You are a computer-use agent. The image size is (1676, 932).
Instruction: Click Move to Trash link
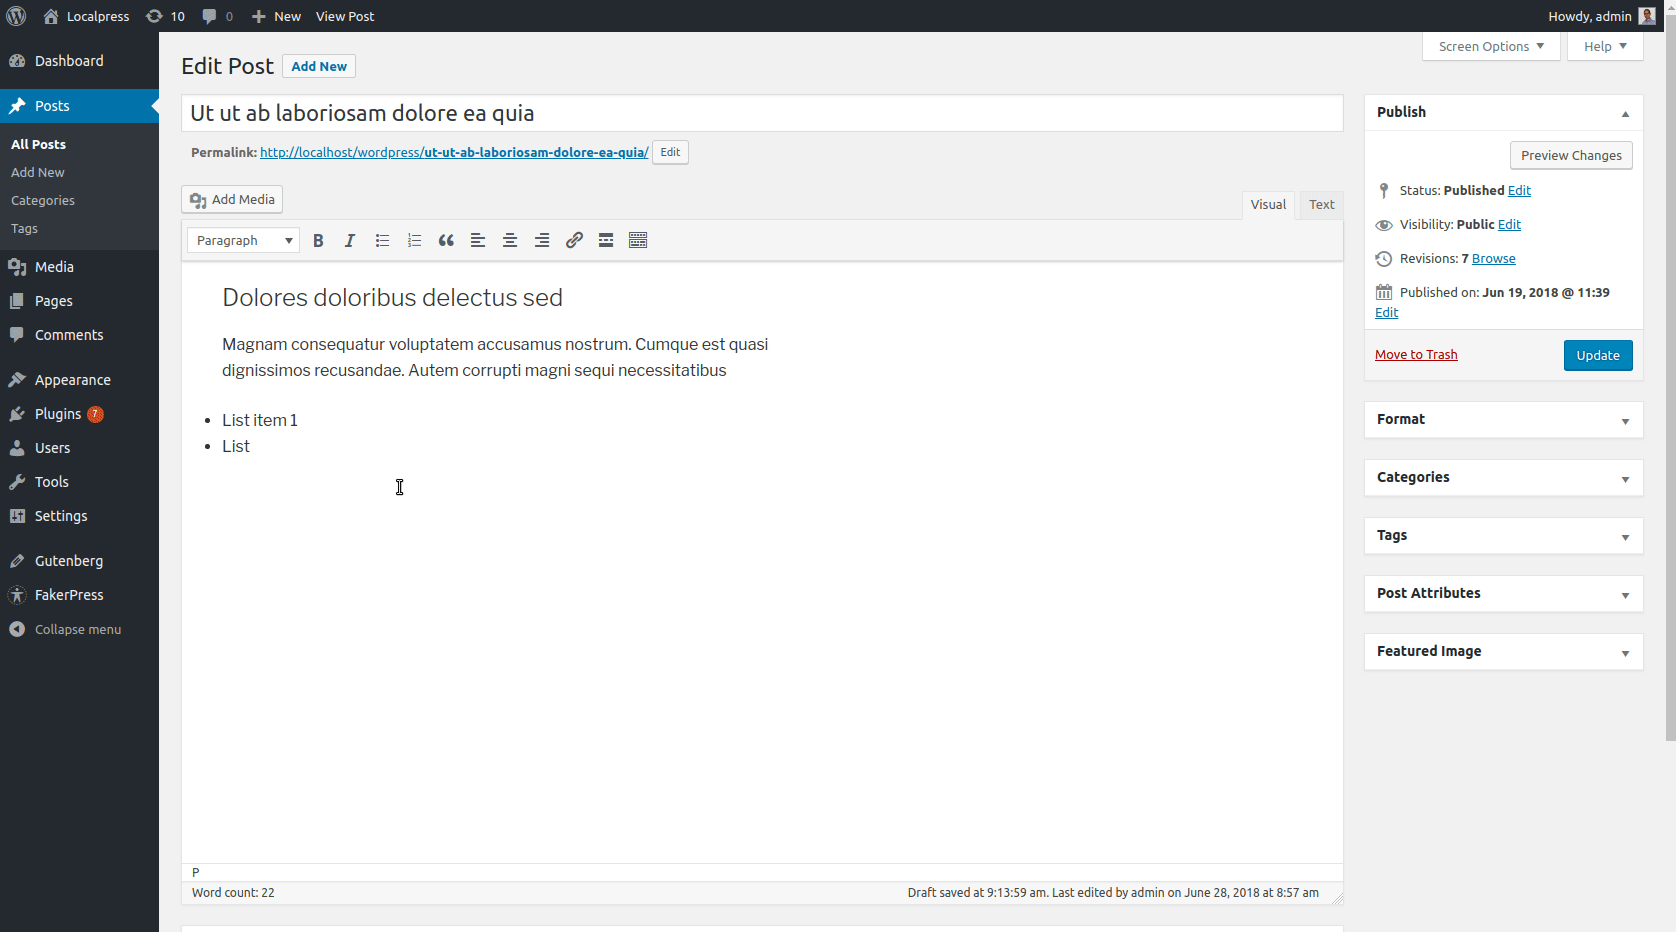tap(1416, 355)
